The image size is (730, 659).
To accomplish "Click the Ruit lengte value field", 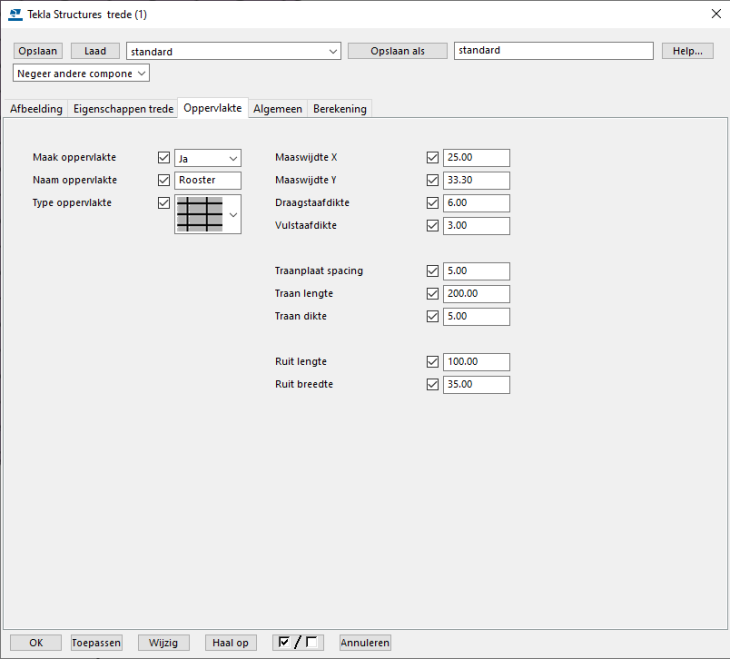I will (476, 362).
